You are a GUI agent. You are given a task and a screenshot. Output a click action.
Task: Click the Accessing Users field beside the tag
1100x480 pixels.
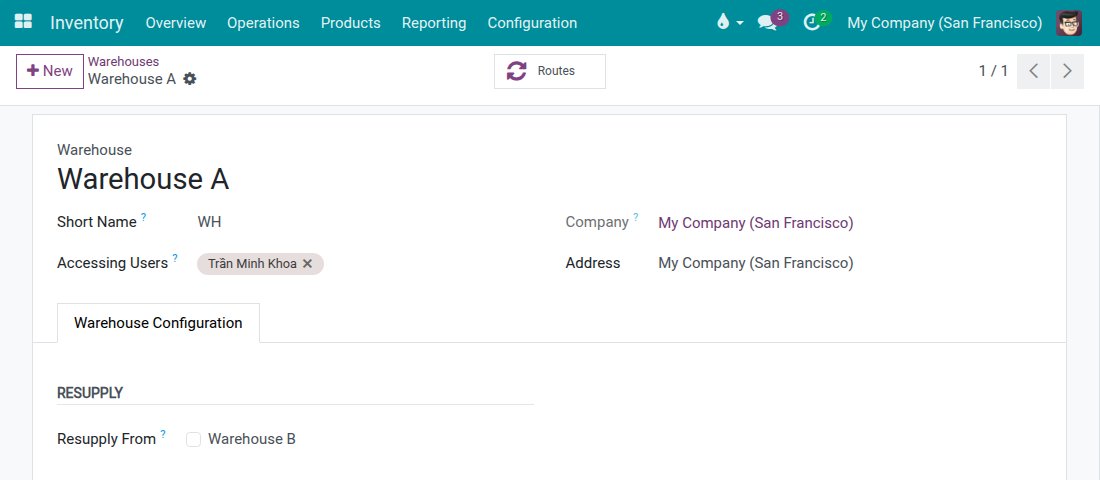coord(428,264)
